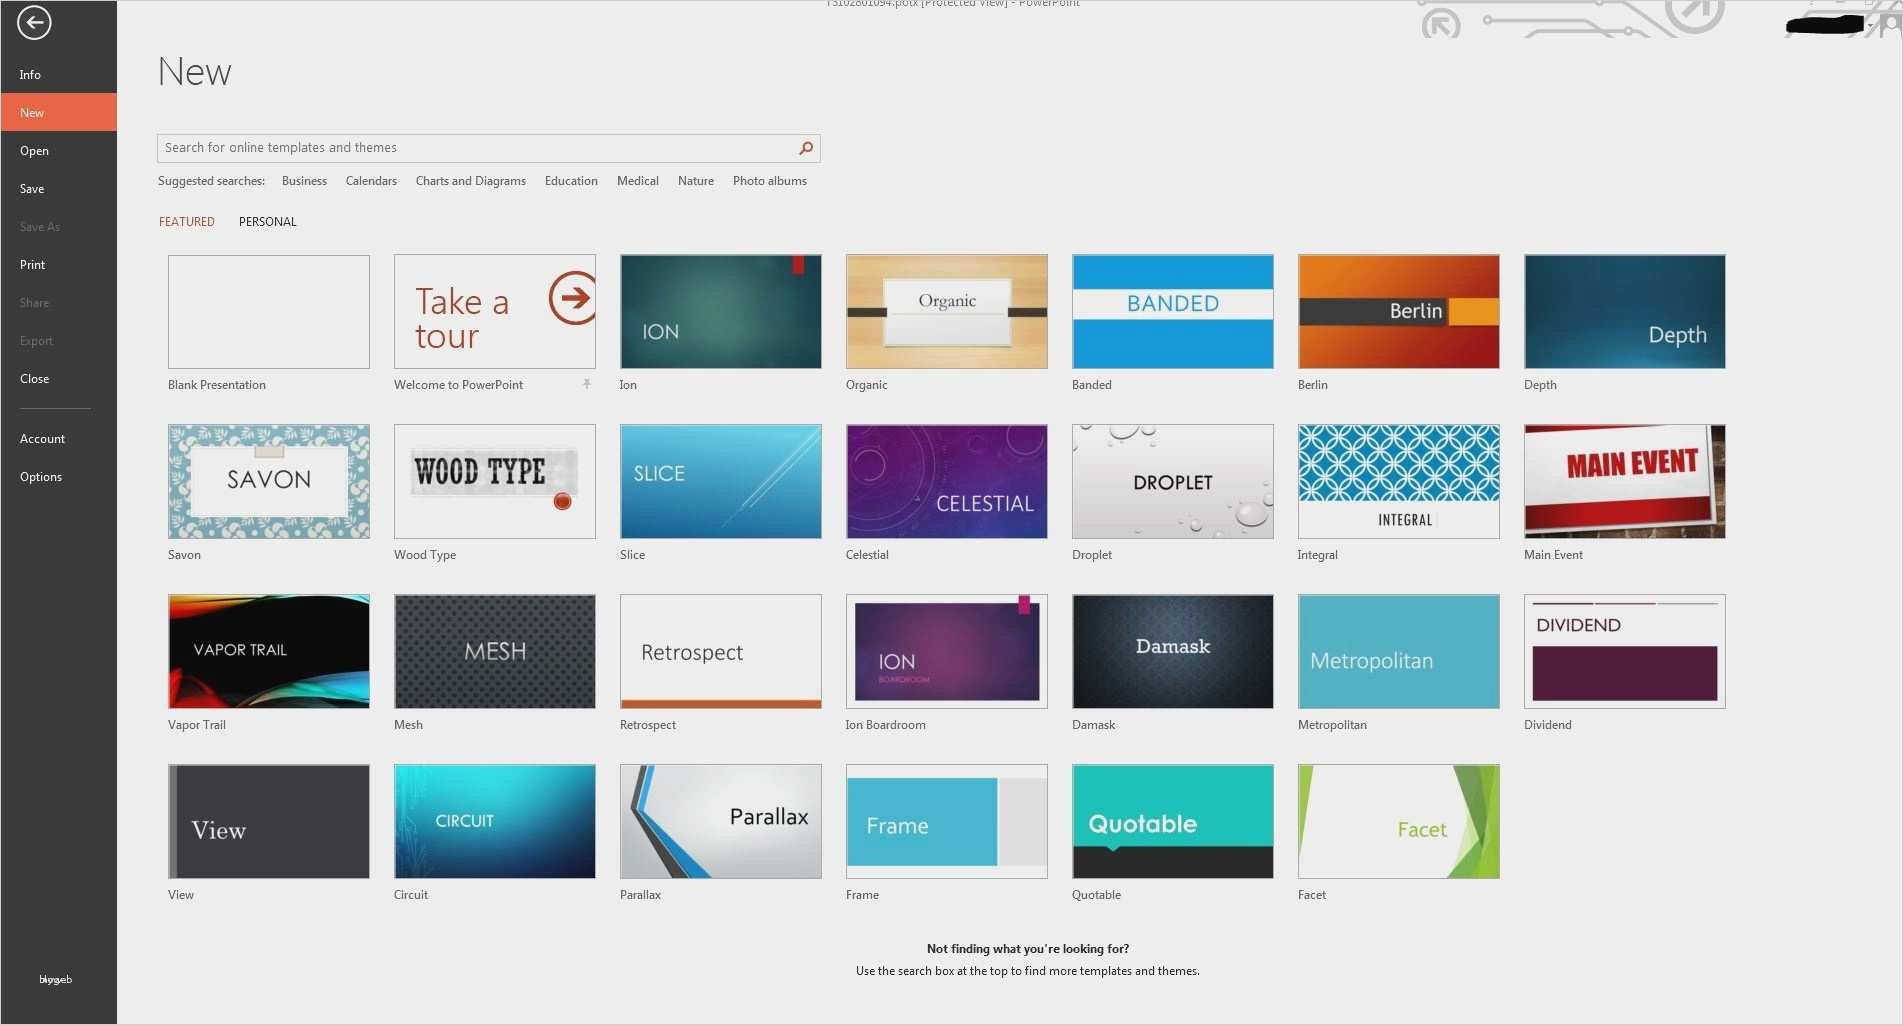Select the FEATURED templates tab
1903x1025 pixels.
[x=186, y=221]
